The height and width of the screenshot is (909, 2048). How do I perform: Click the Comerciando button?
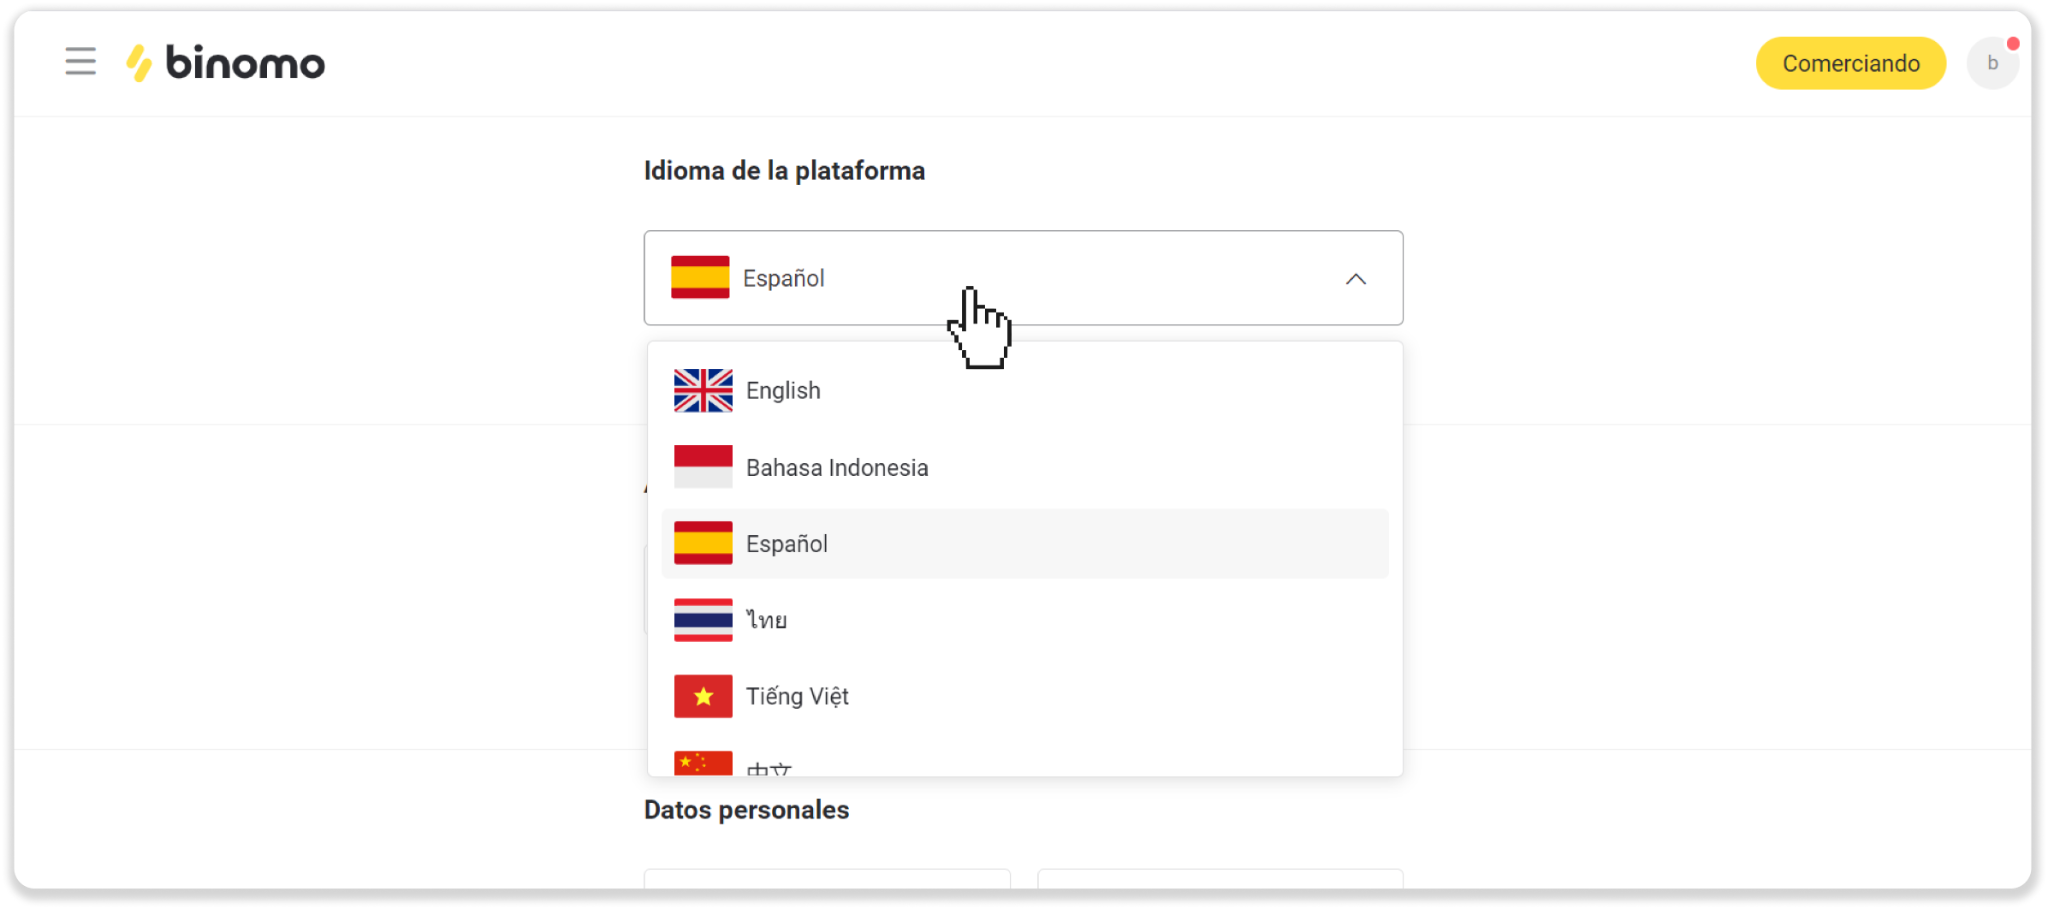click(1850, 63)
